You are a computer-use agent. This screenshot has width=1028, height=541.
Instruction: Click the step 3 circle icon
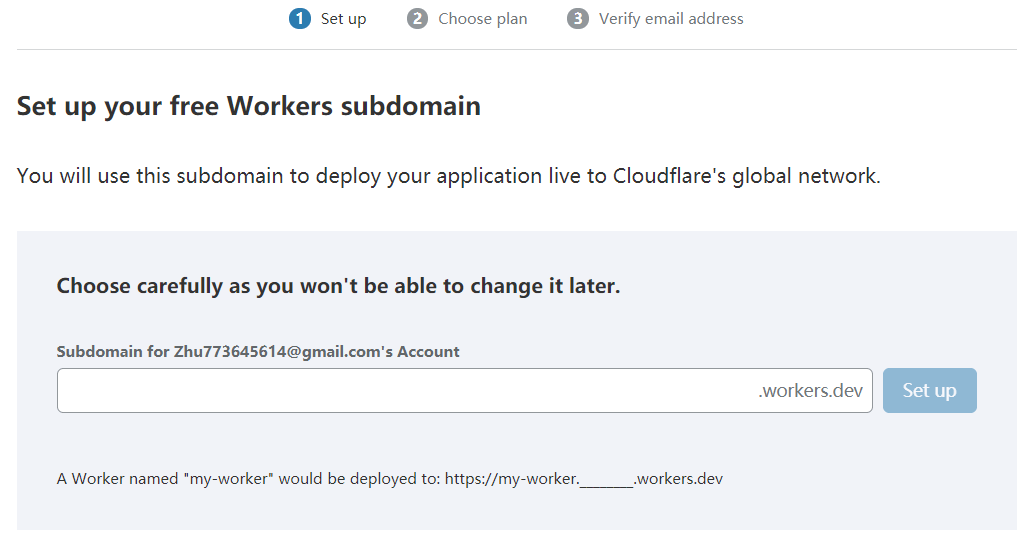click(x=577, y=19)
